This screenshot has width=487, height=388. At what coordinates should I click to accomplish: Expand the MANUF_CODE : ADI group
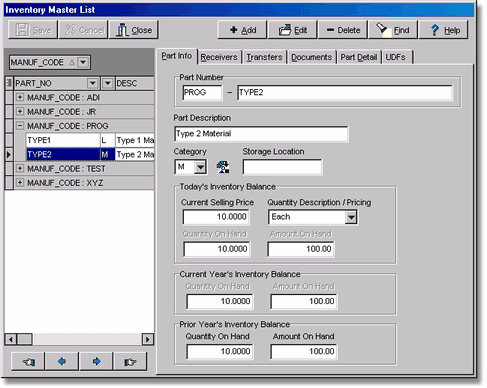pyautogui.click(x=20, y=97)
